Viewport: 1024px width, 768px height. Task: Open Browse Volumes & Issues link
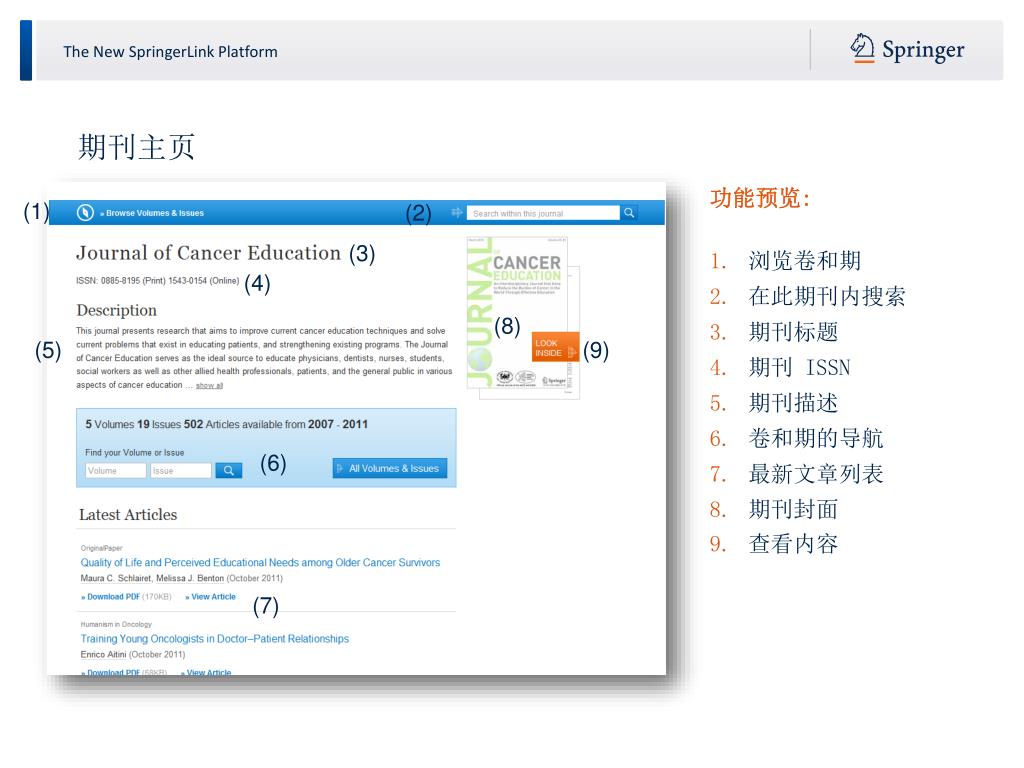pyautogui.click(x=152, y=213)
